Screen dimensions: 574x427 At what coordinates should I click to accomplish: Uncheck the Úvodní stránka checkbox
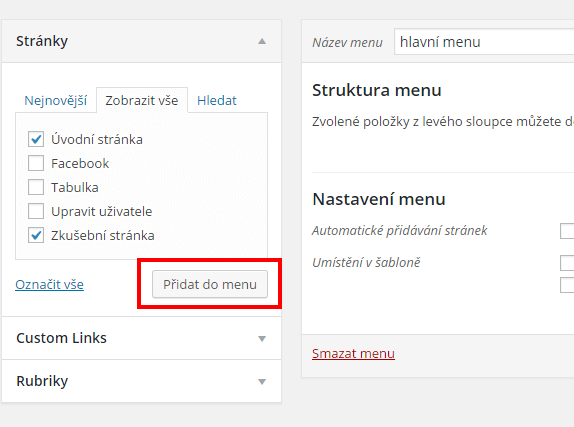point(36,139)
